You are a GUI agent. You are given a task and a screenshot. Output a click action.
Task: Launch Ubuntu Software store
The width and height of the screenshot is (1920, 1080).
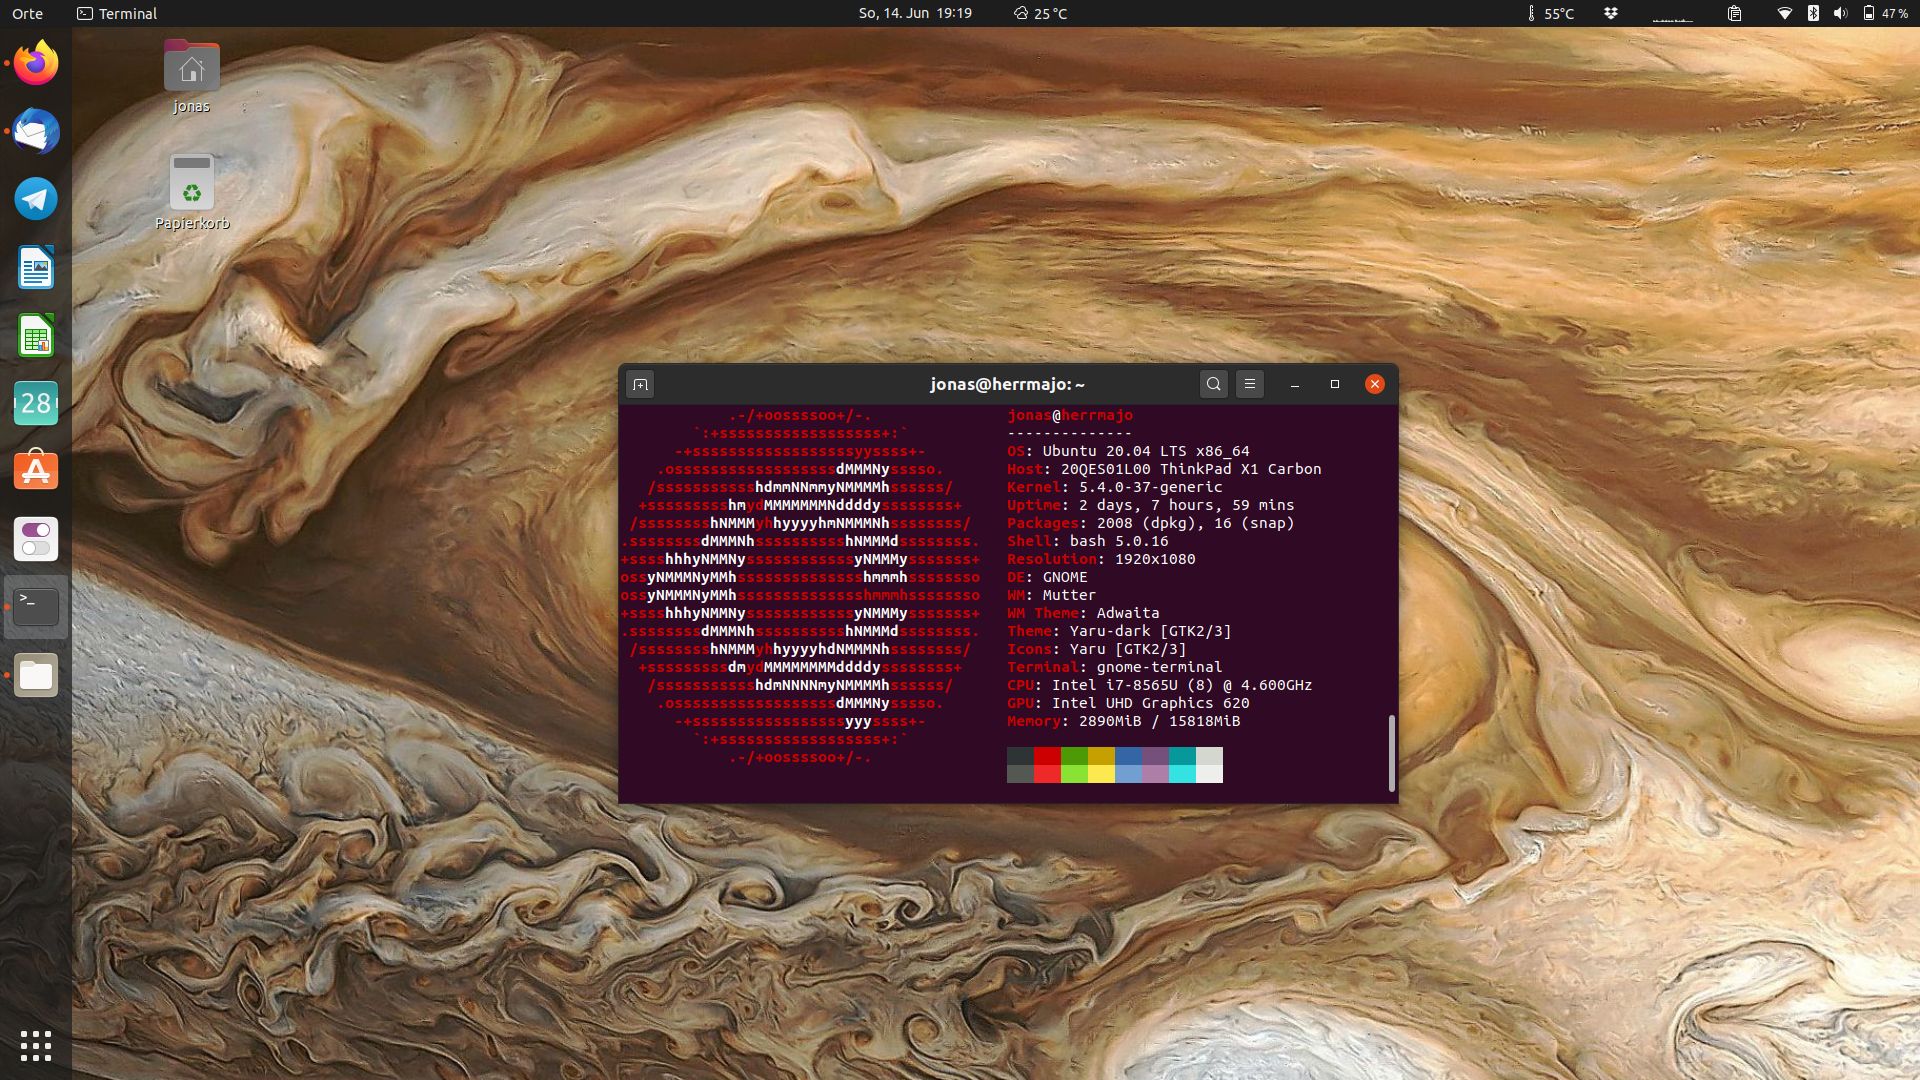point(35,471)
